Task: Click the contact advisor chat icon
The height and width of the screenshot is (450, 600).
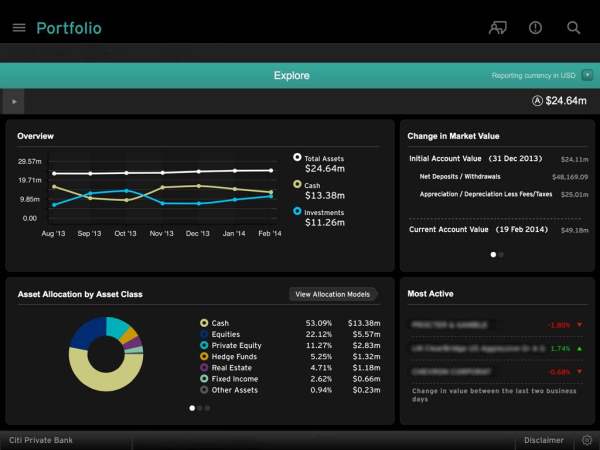Action: coord(498,28)
